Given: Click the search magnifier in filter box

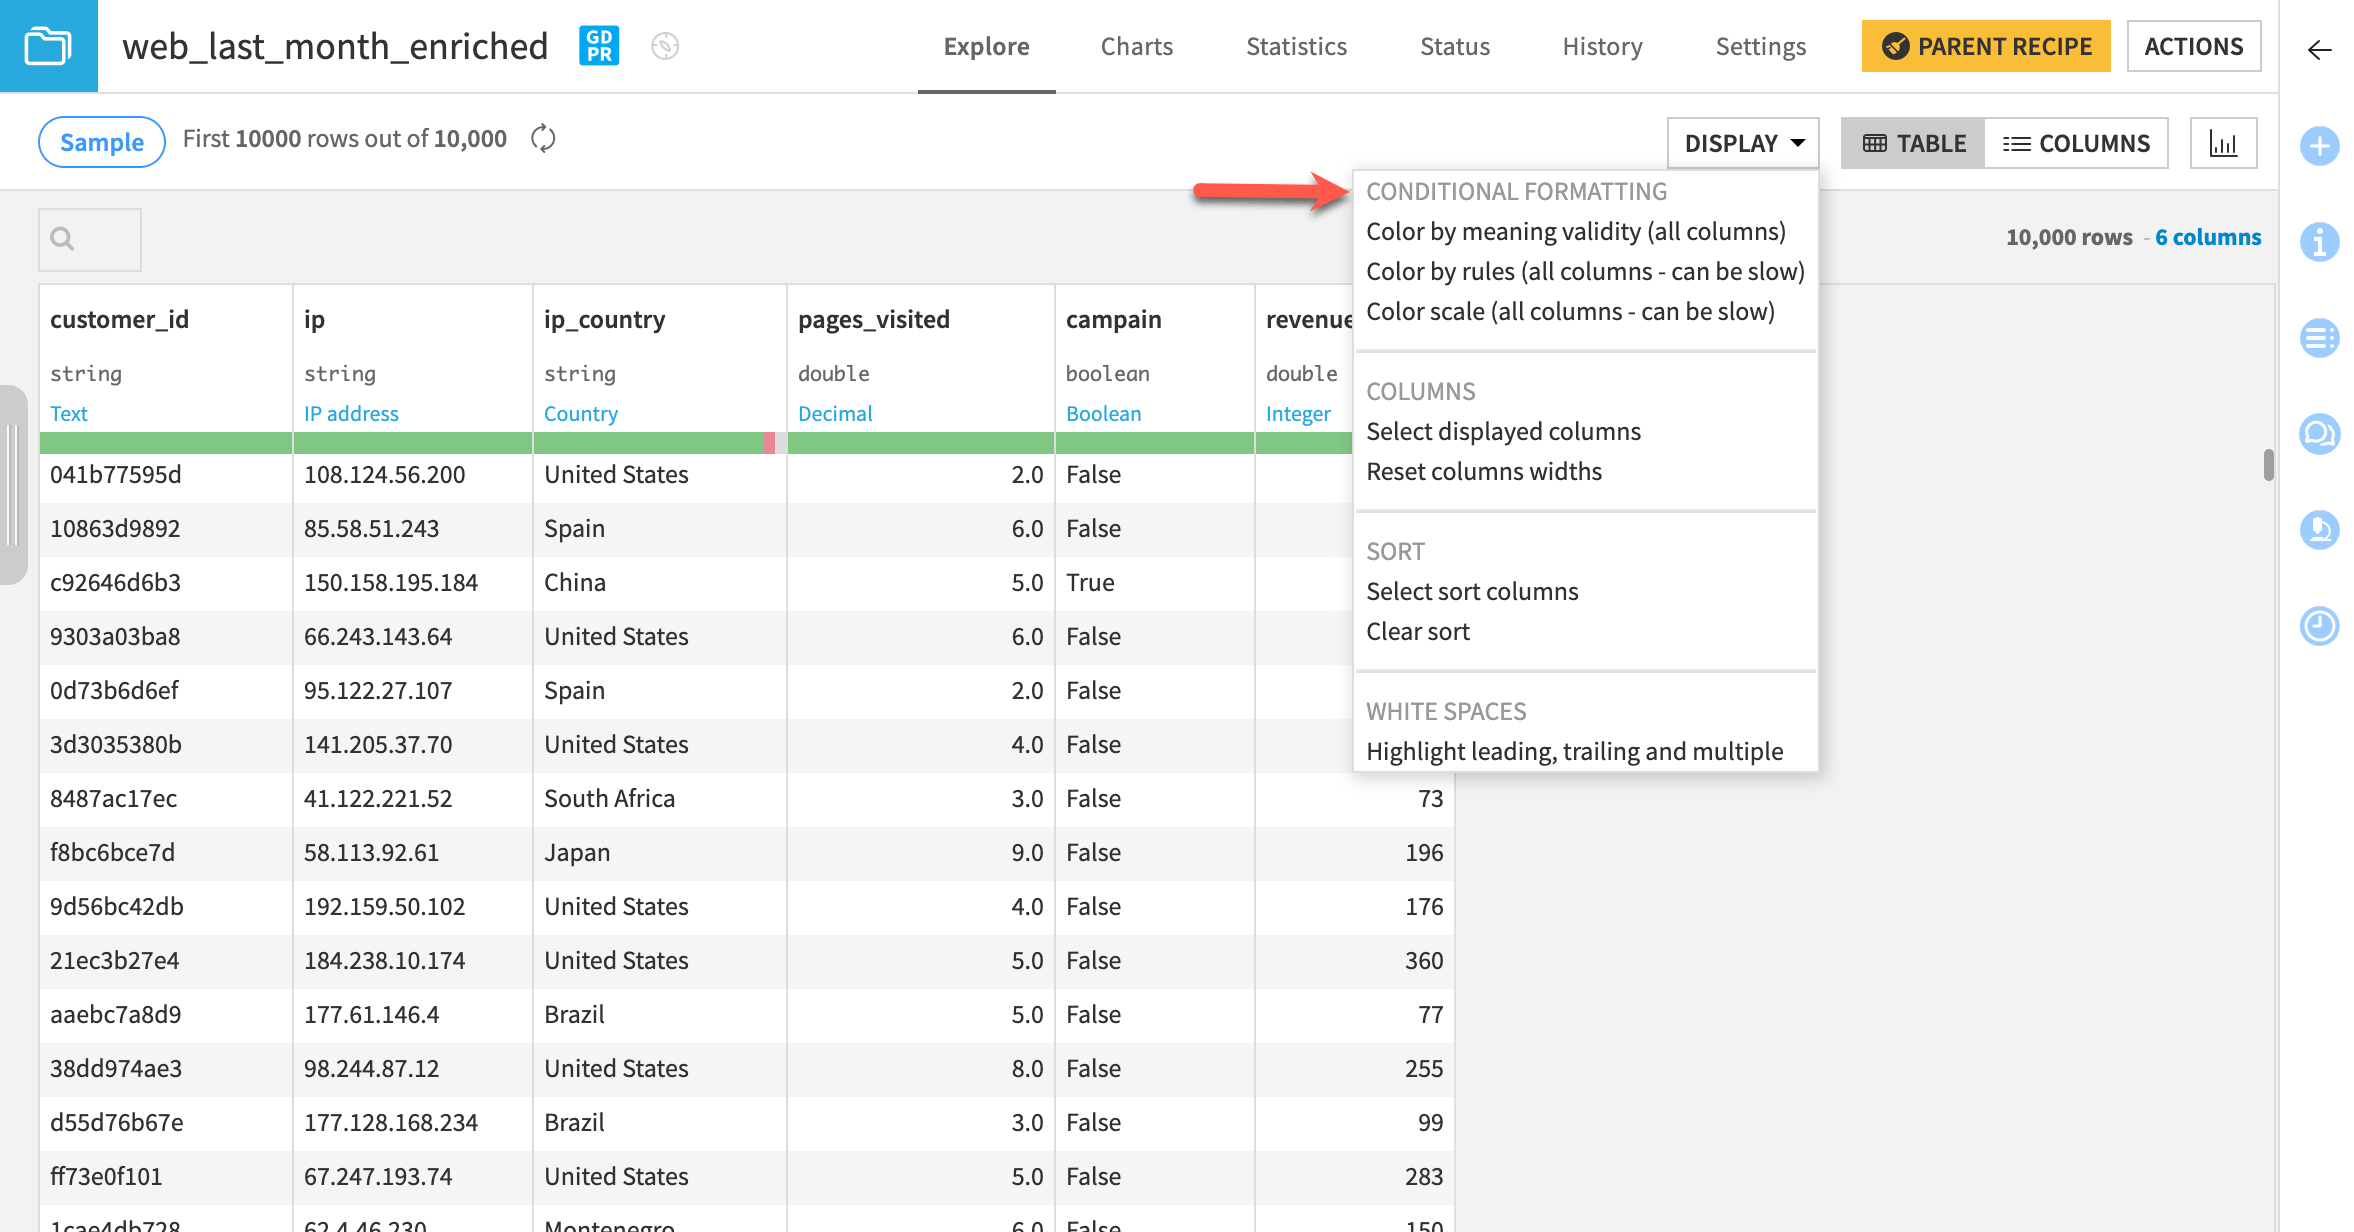Looking at the screenshot, I should pyautogui.click(x=62, y=239).
